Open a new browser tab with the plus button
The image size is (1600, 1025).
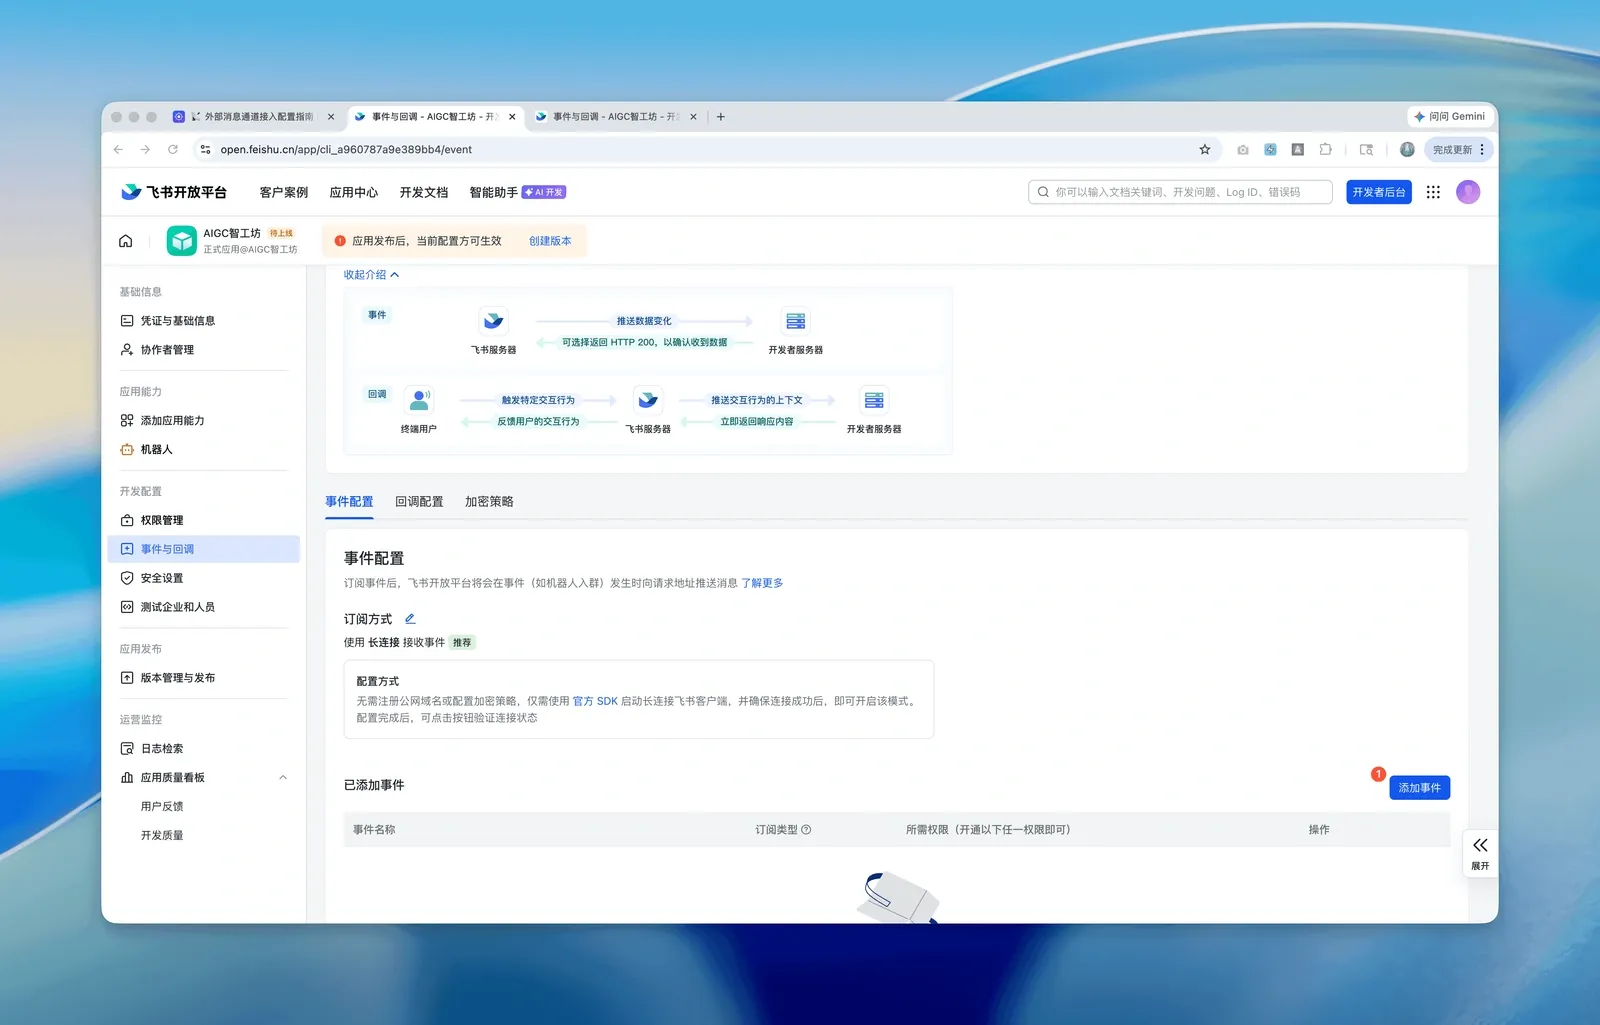721,117
